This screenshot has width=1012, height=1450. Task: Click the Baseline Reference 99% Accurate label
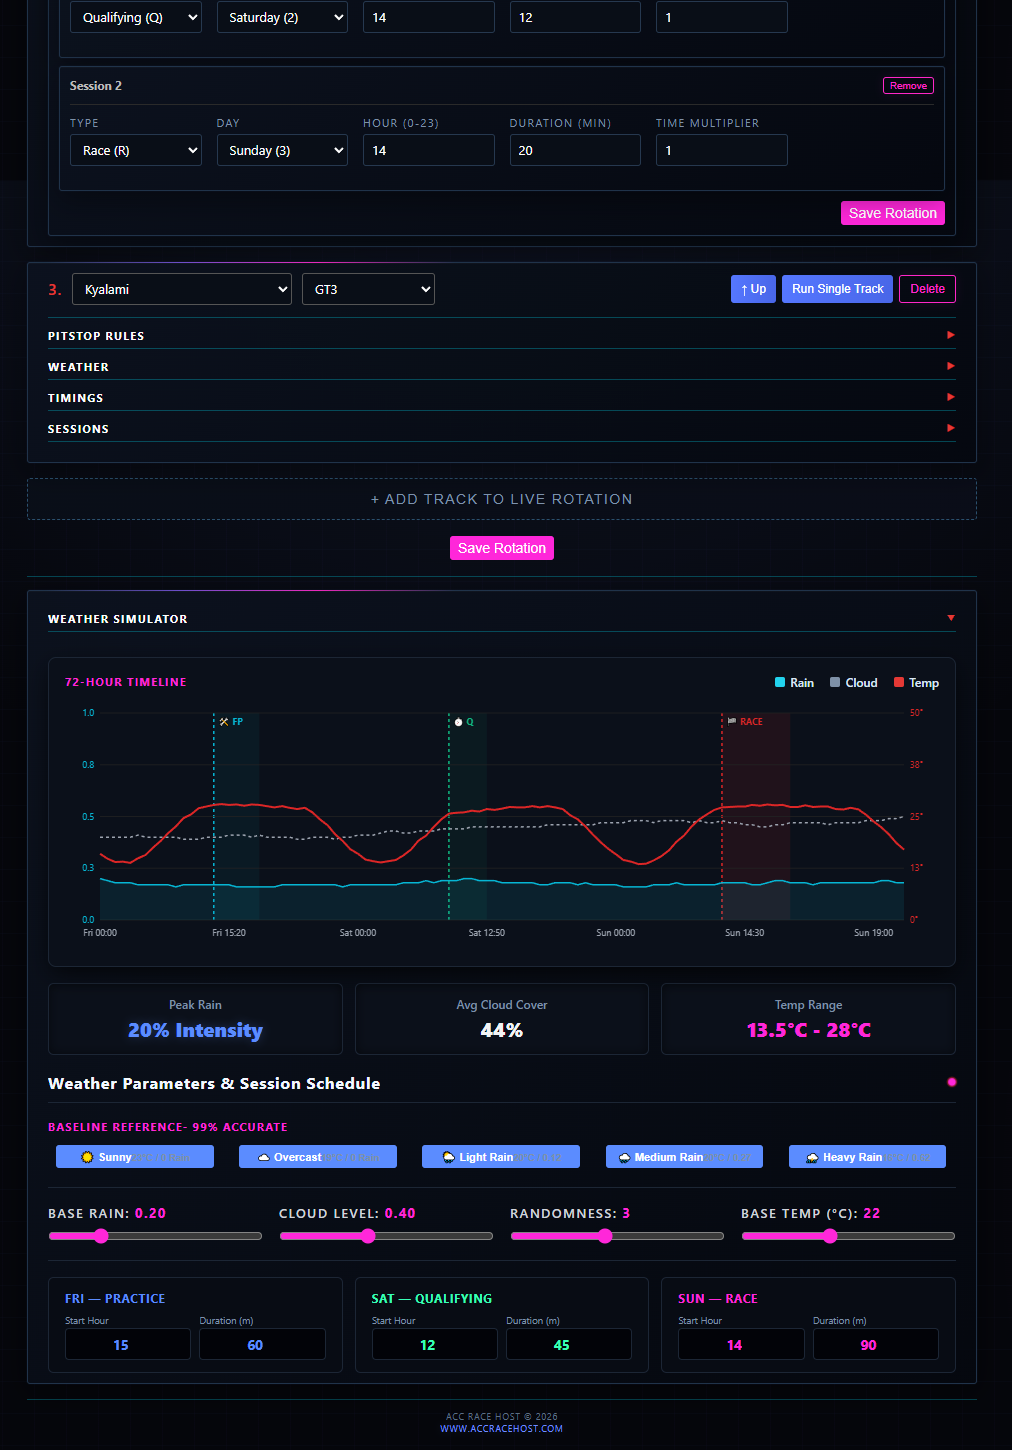(168, 1127)
